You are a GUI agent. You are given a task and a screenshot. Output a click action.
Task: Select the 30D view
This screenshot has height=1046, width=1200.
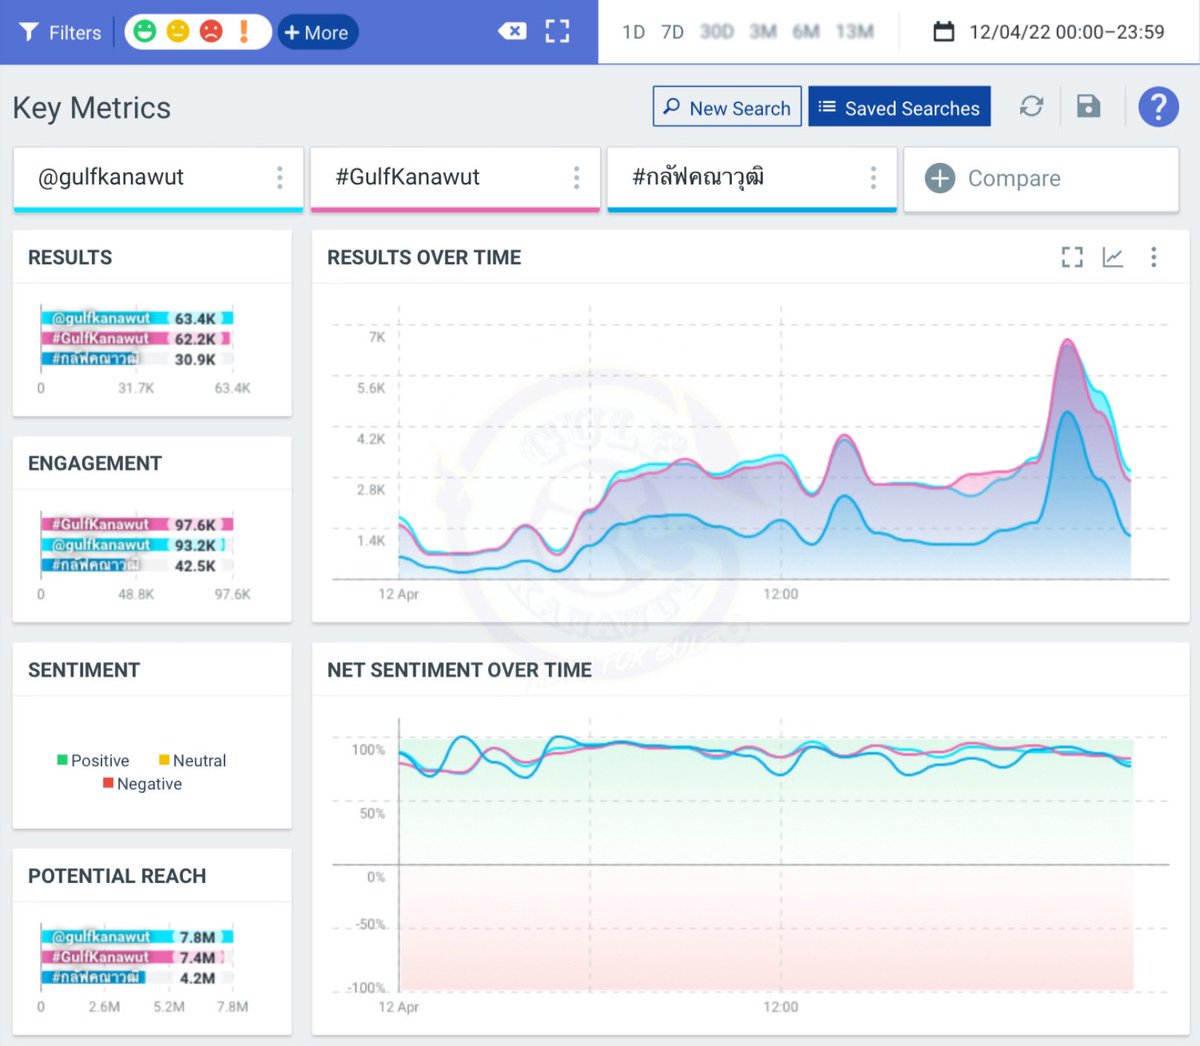click(716, 31)
